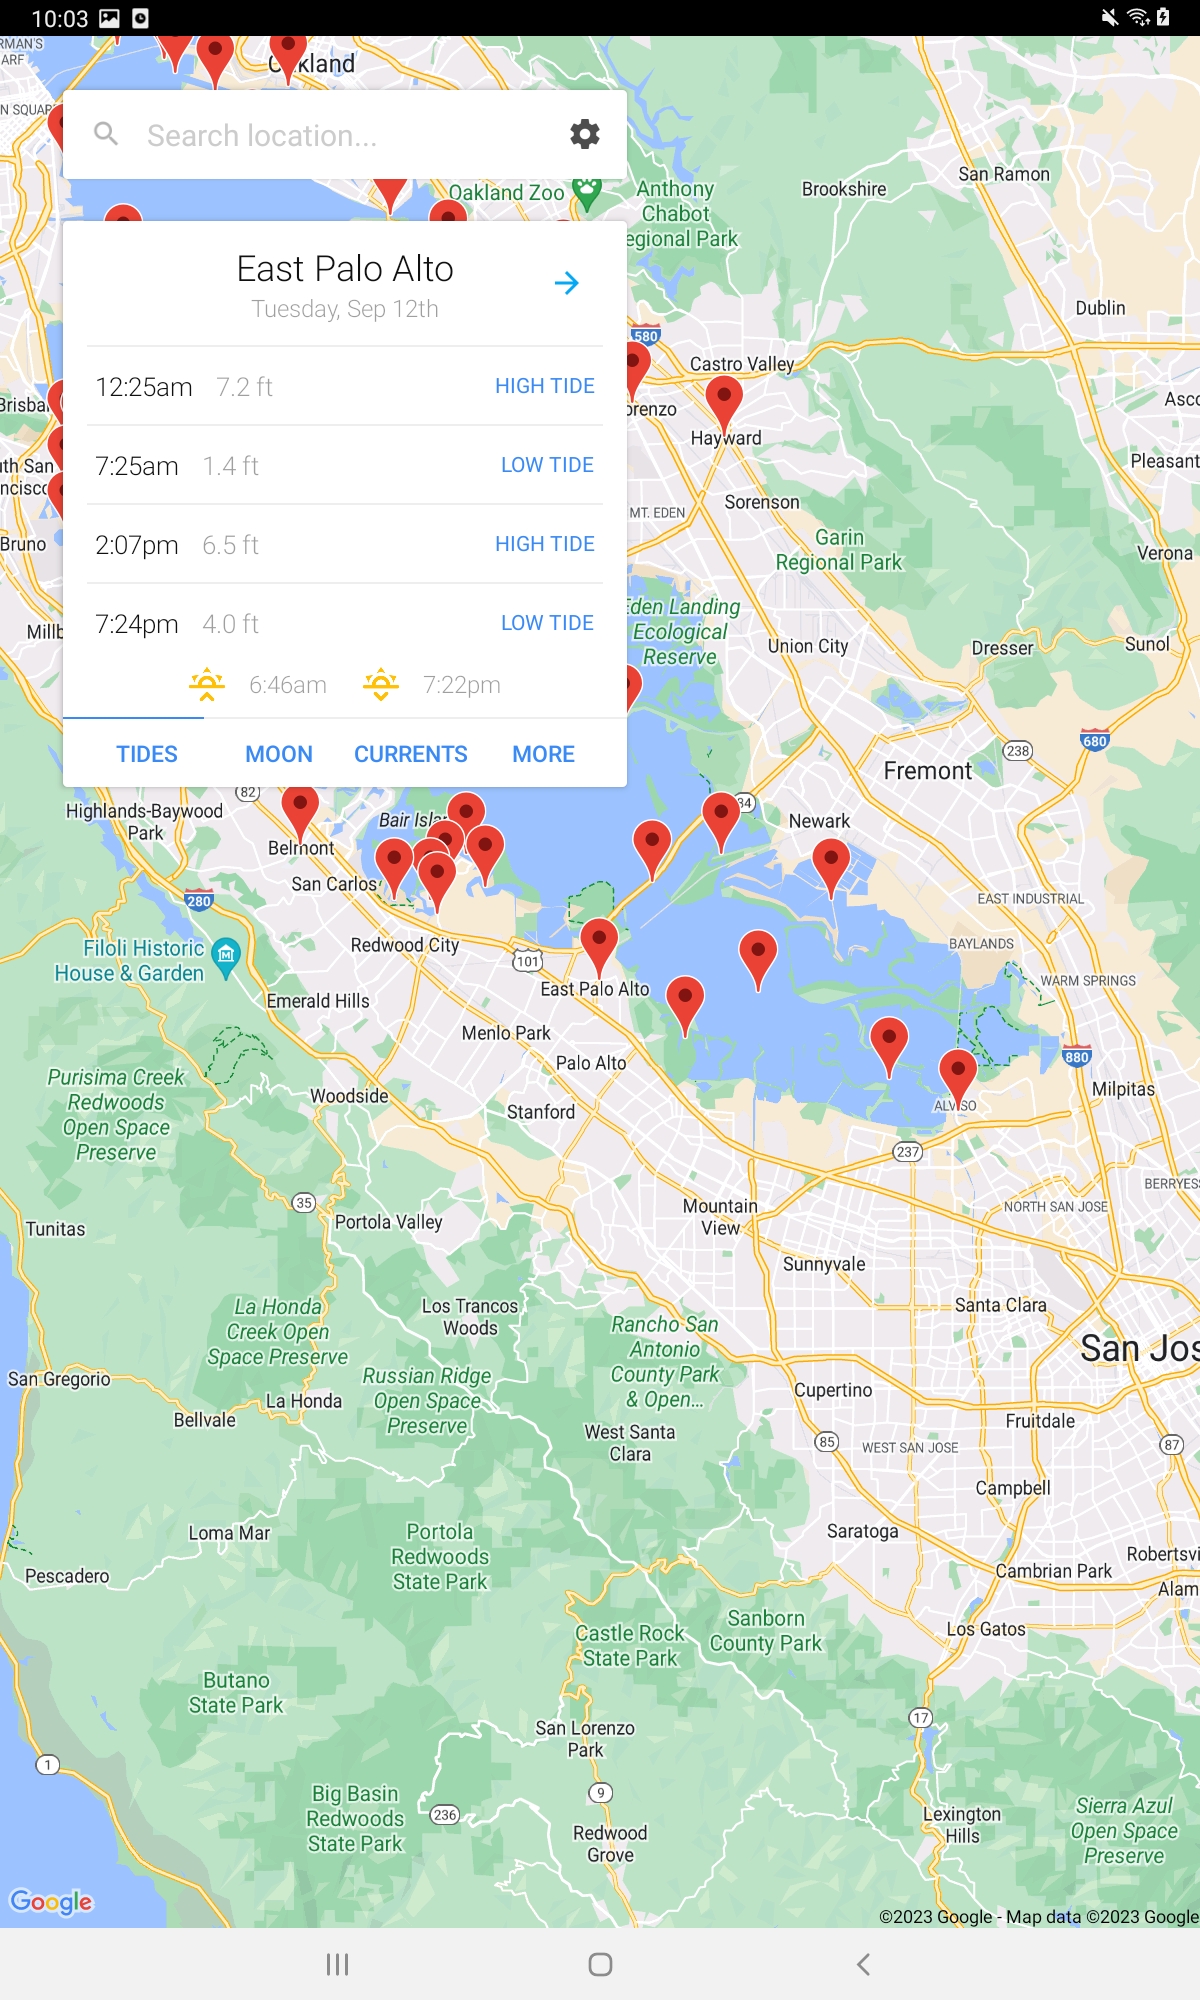Viewport: 1200px width, 2000px height.
Task: Select the 2:07pm high tide row
Action: (x=345, y=544)
